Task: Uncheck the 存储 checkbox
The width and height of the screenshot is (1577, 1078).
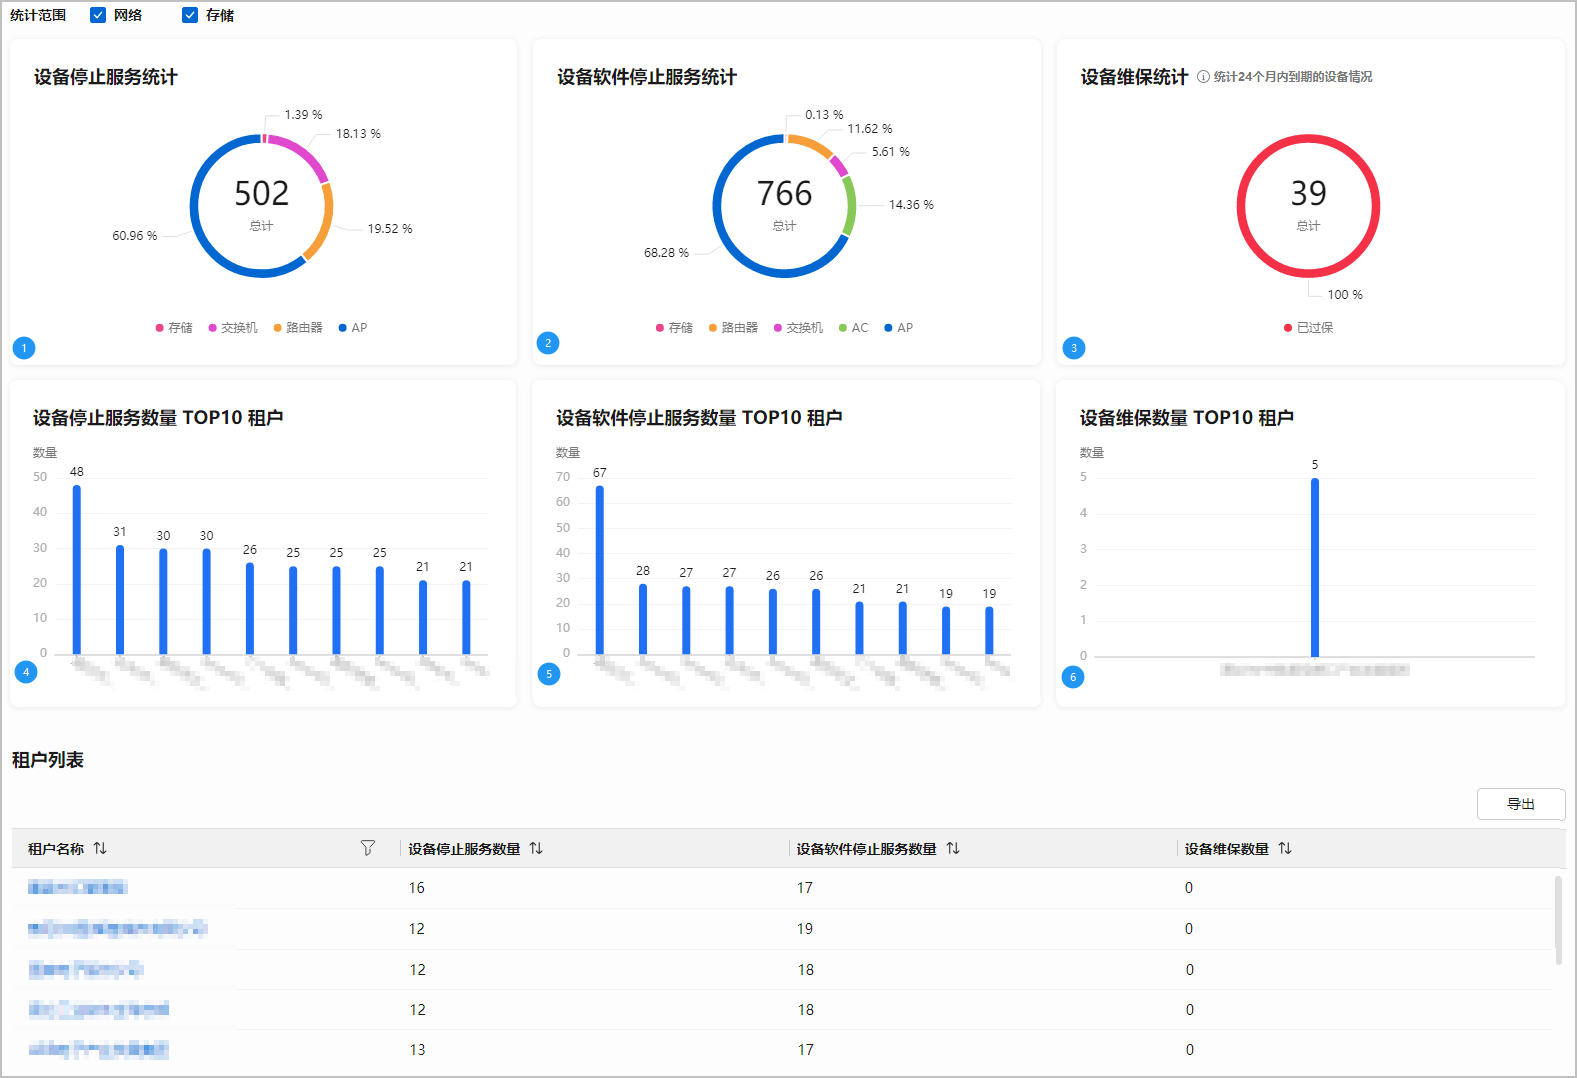Action: tap(190, 15)
